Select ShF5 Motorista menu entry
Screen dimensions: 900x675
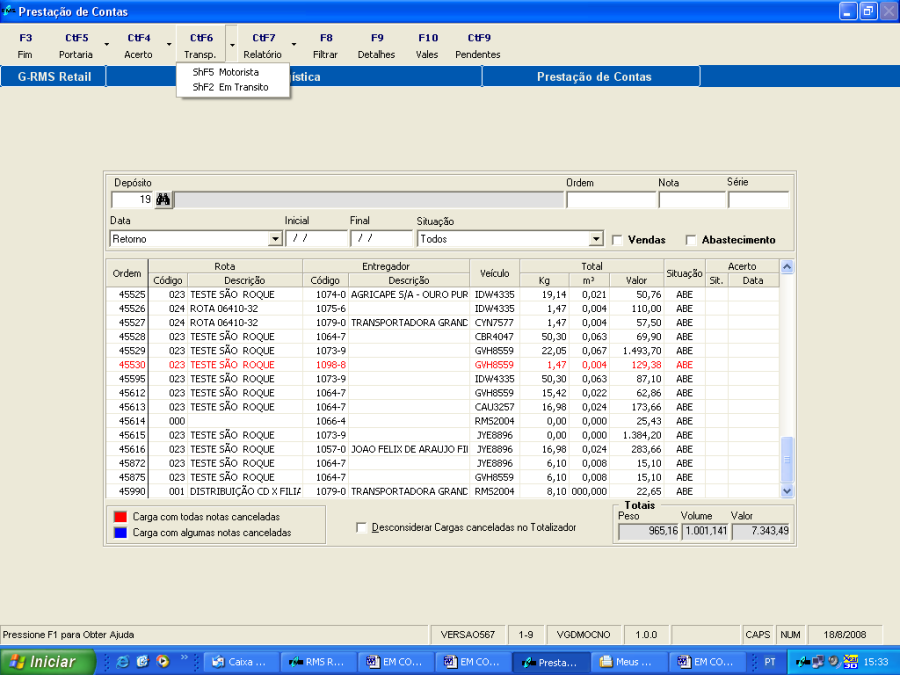tap(232, 72)
